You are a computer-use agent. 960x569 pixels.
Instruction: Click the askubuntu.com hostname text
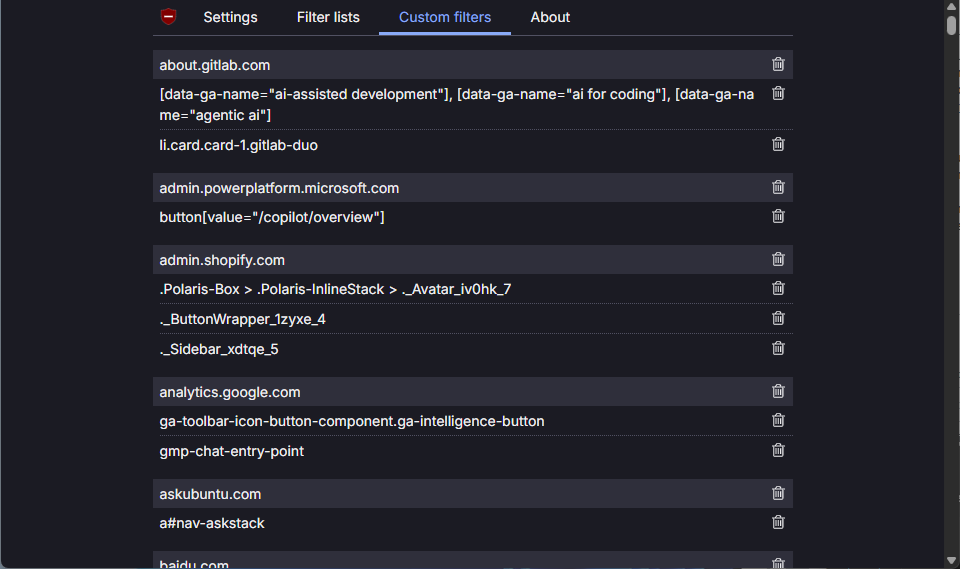coord(211,494)
